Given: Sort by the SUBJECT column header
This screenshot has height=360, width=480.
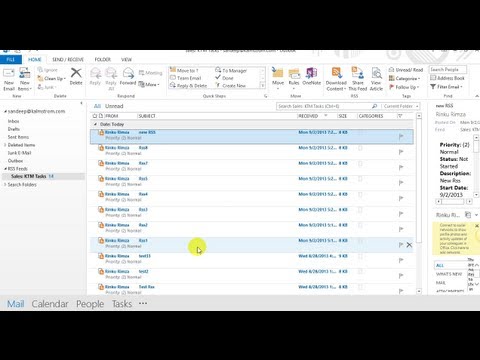Looking at the screenshot, I should point(147,116).
